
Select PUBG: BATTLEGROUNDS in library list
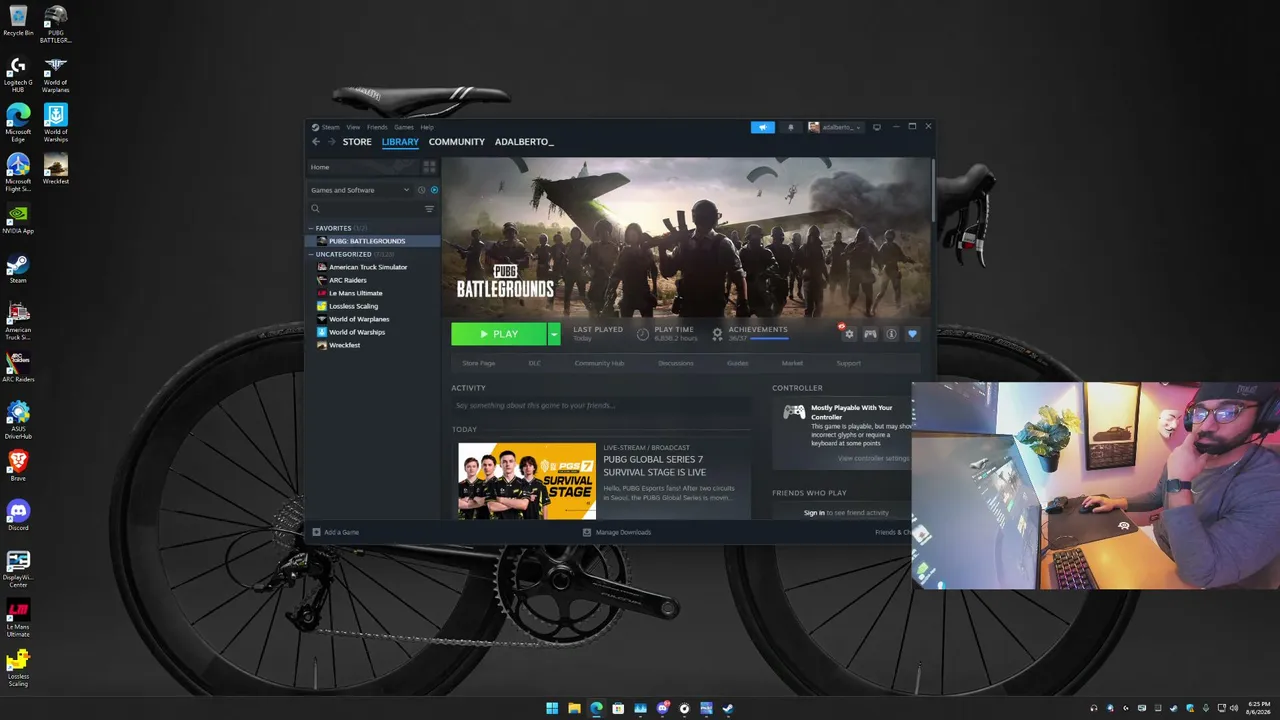tap(372, 241)
